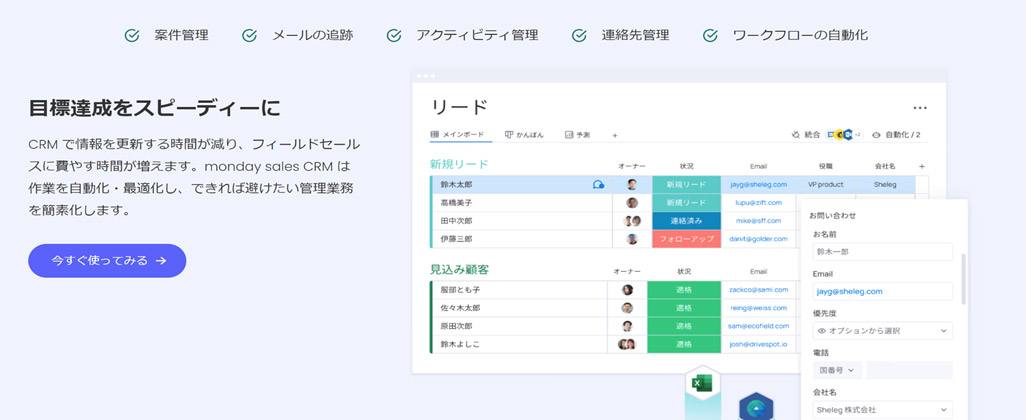Open conversation bubble icon on 鈴木太郎 row
Screen dimensions: 1026x420
point(598,184)
